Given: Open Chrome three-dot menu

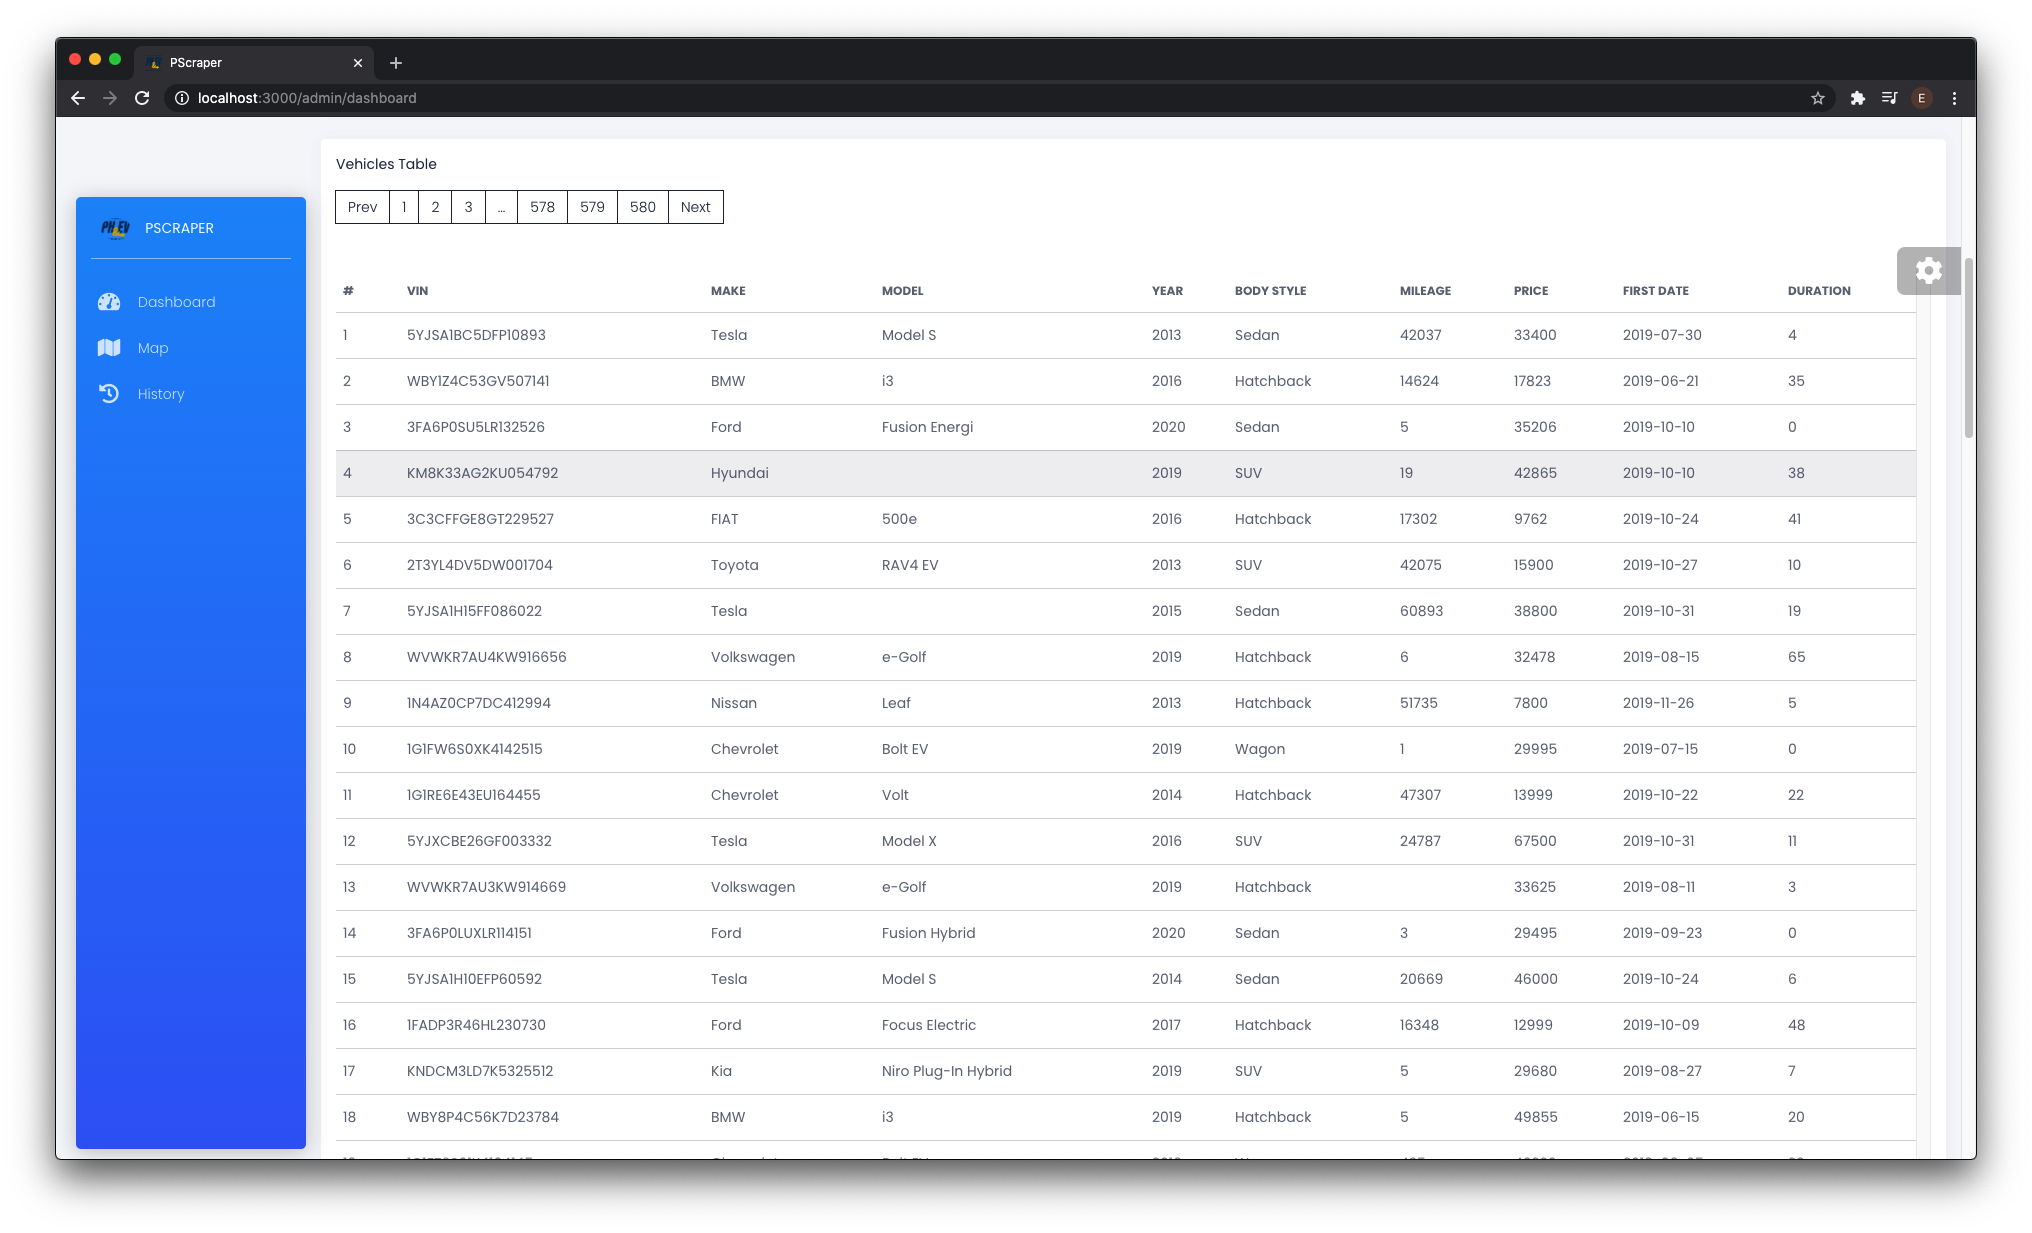Looking at the screenshot, I should (1954, 98).
